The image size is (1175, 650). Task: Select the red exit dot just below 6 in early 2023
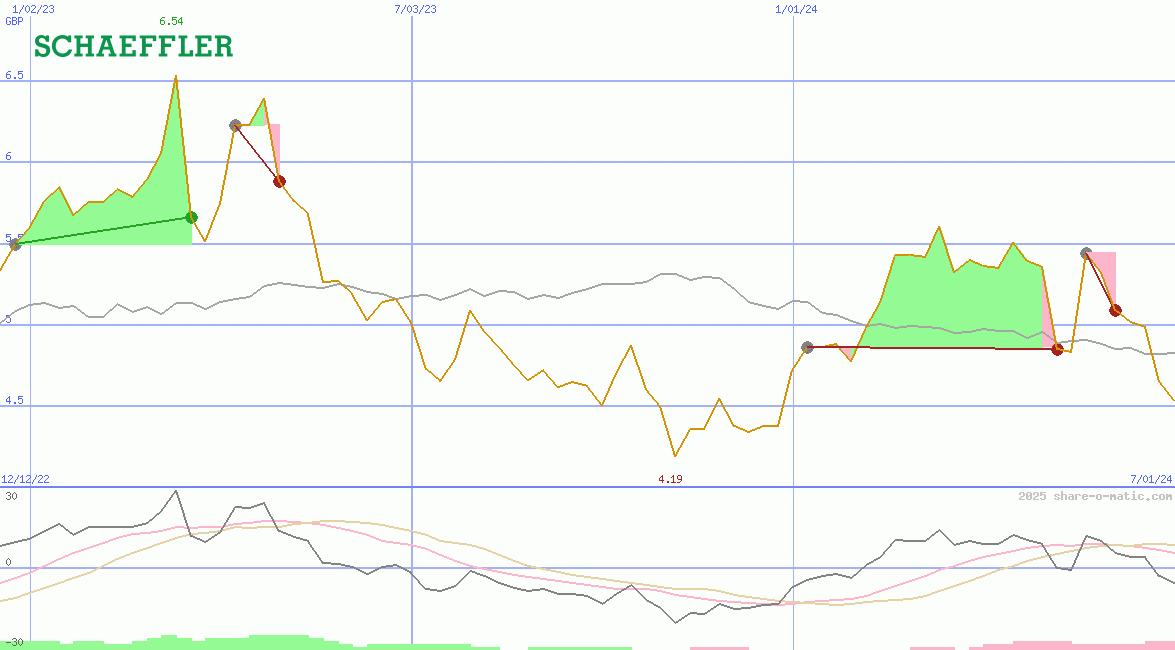click(280, 181)
